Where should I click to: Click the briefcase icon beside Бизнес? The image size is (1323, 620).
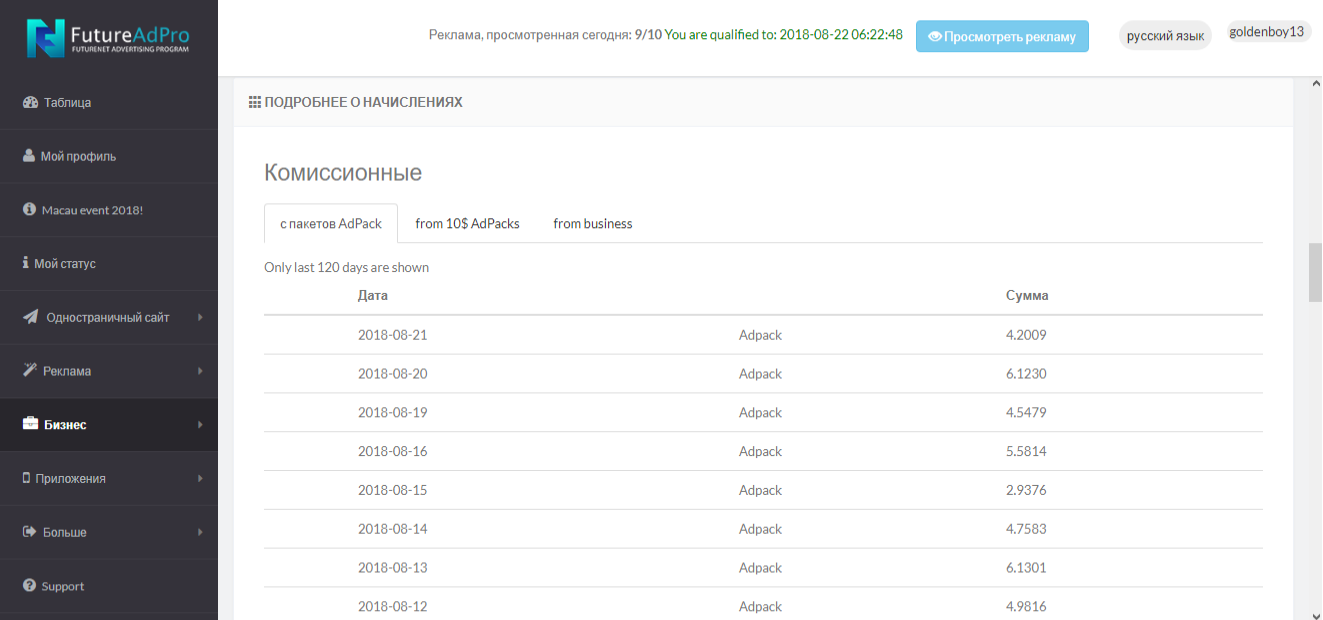point(30,424)
